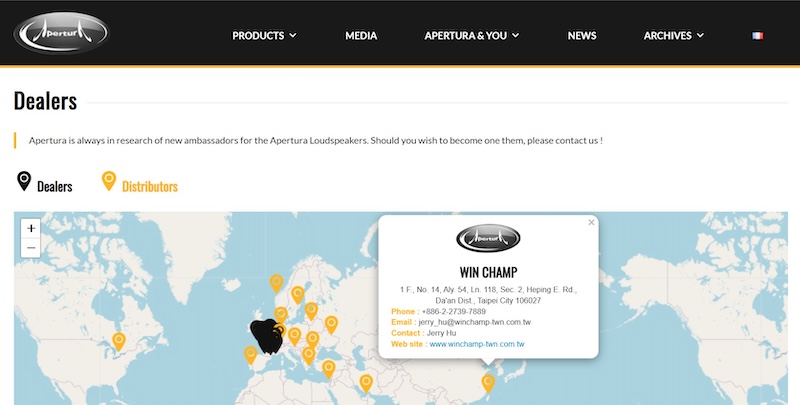Zoom in the map with plus button
Viewport: 800px width, 405px height.
coord(31,229)
